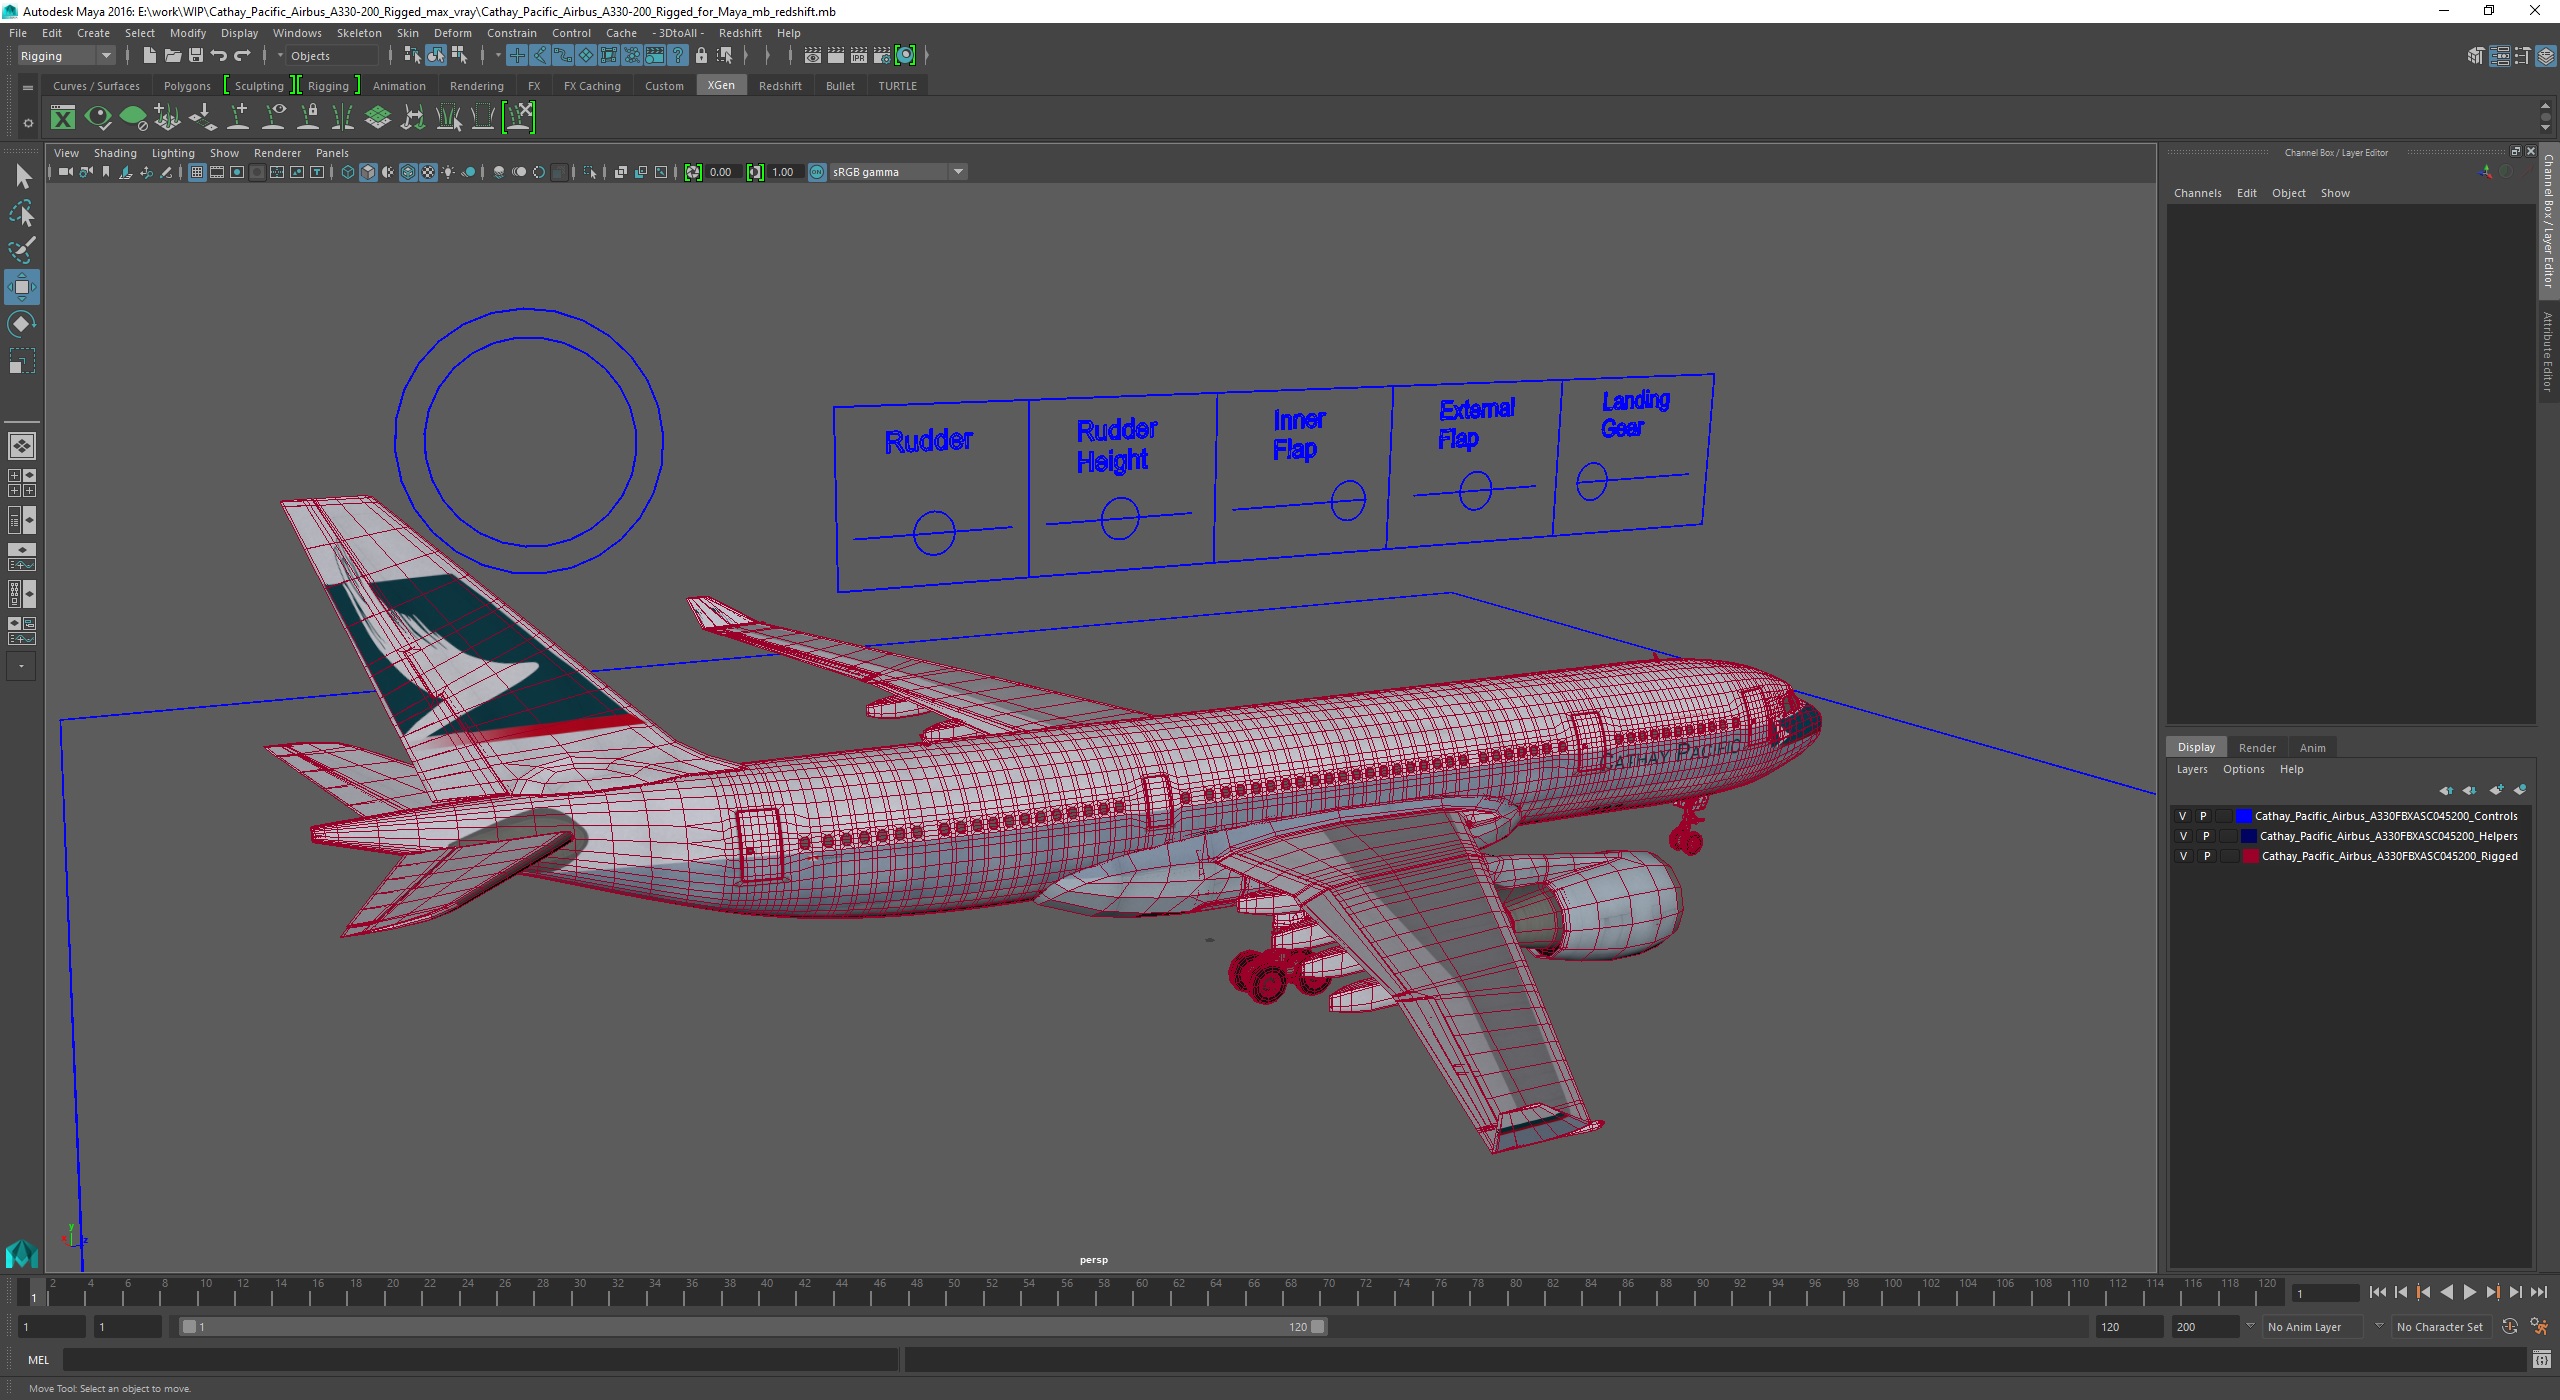Image resolution: width=2560 pixels, height=1400 pixels.
Task: Open the Channels menu in Channel Box
Action: click(x=2197, y=193)
